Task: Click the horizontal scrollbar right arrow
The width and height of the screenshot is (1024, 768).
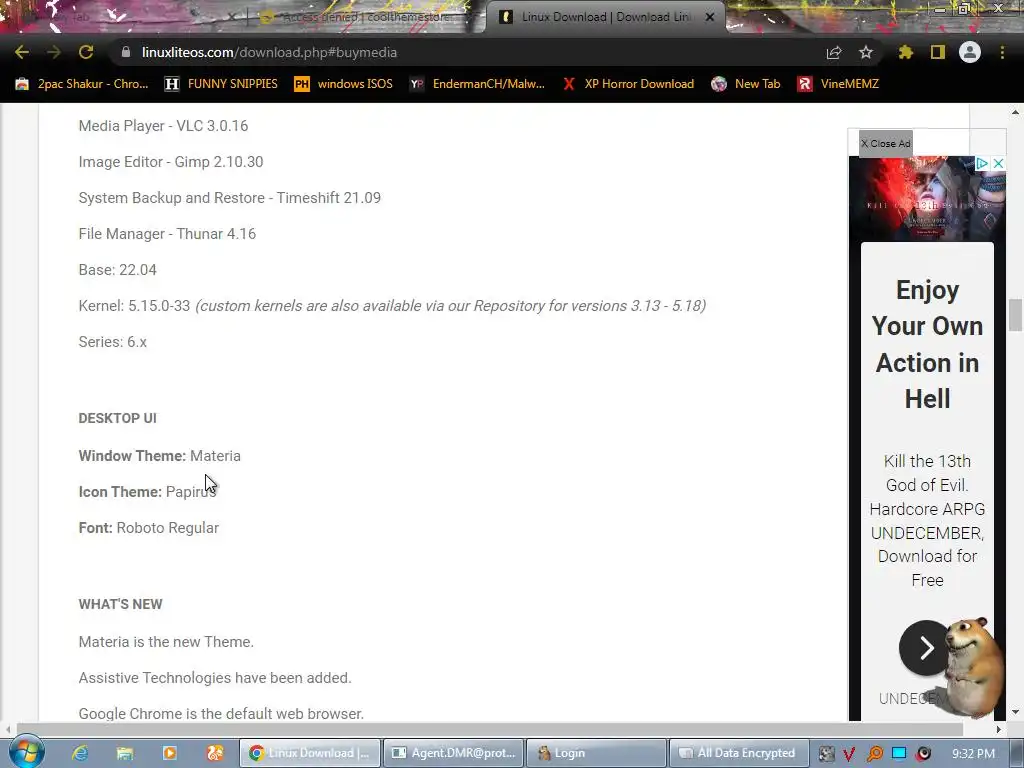Action: pyautogui.click(x=999, y=729)
